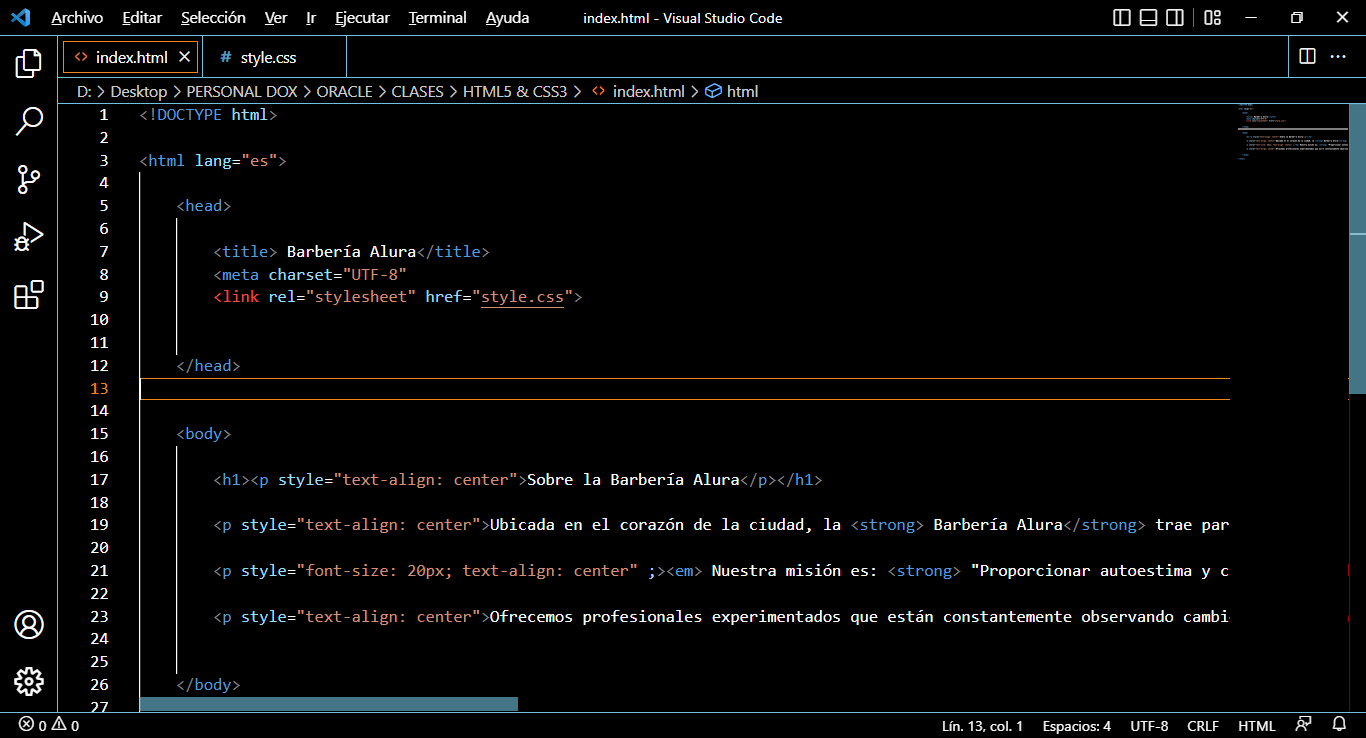
Task: Open the Ir menu
Action: click(311, 18)
